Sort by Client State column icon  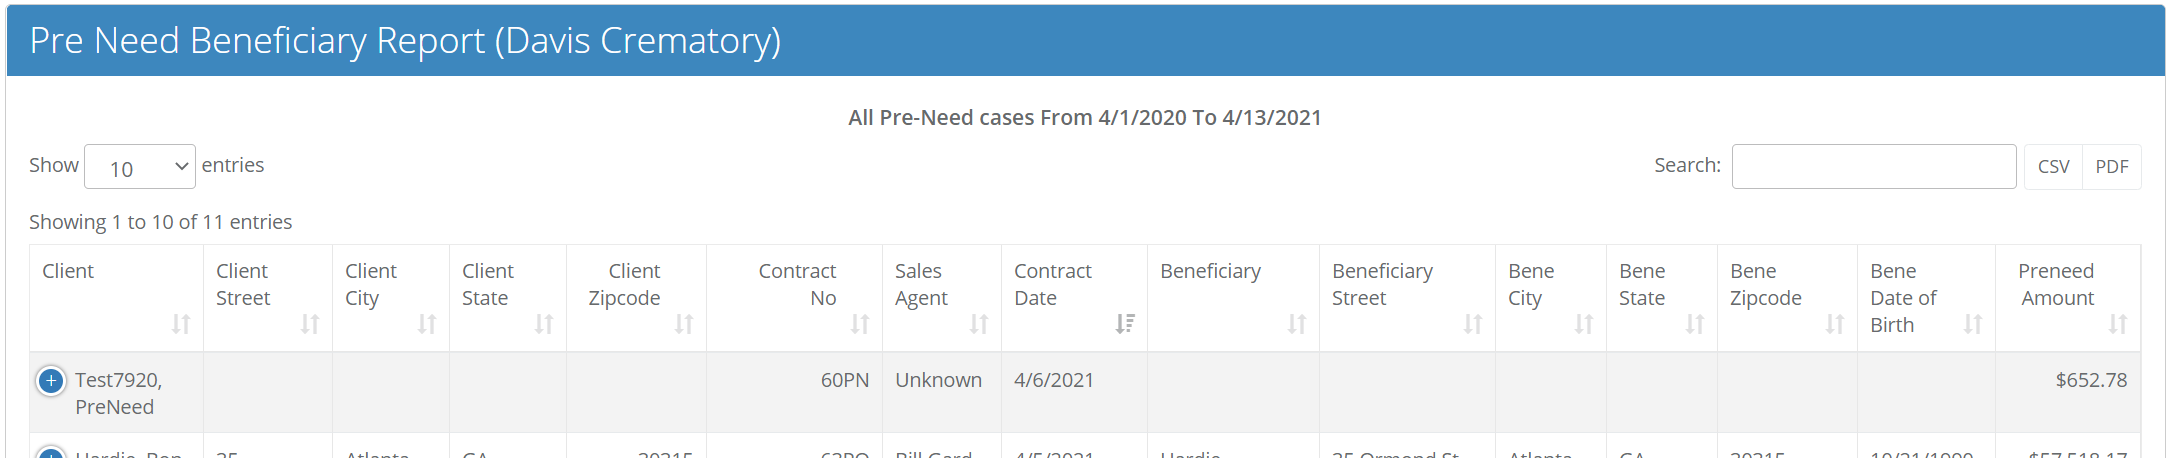pos(544,324)
